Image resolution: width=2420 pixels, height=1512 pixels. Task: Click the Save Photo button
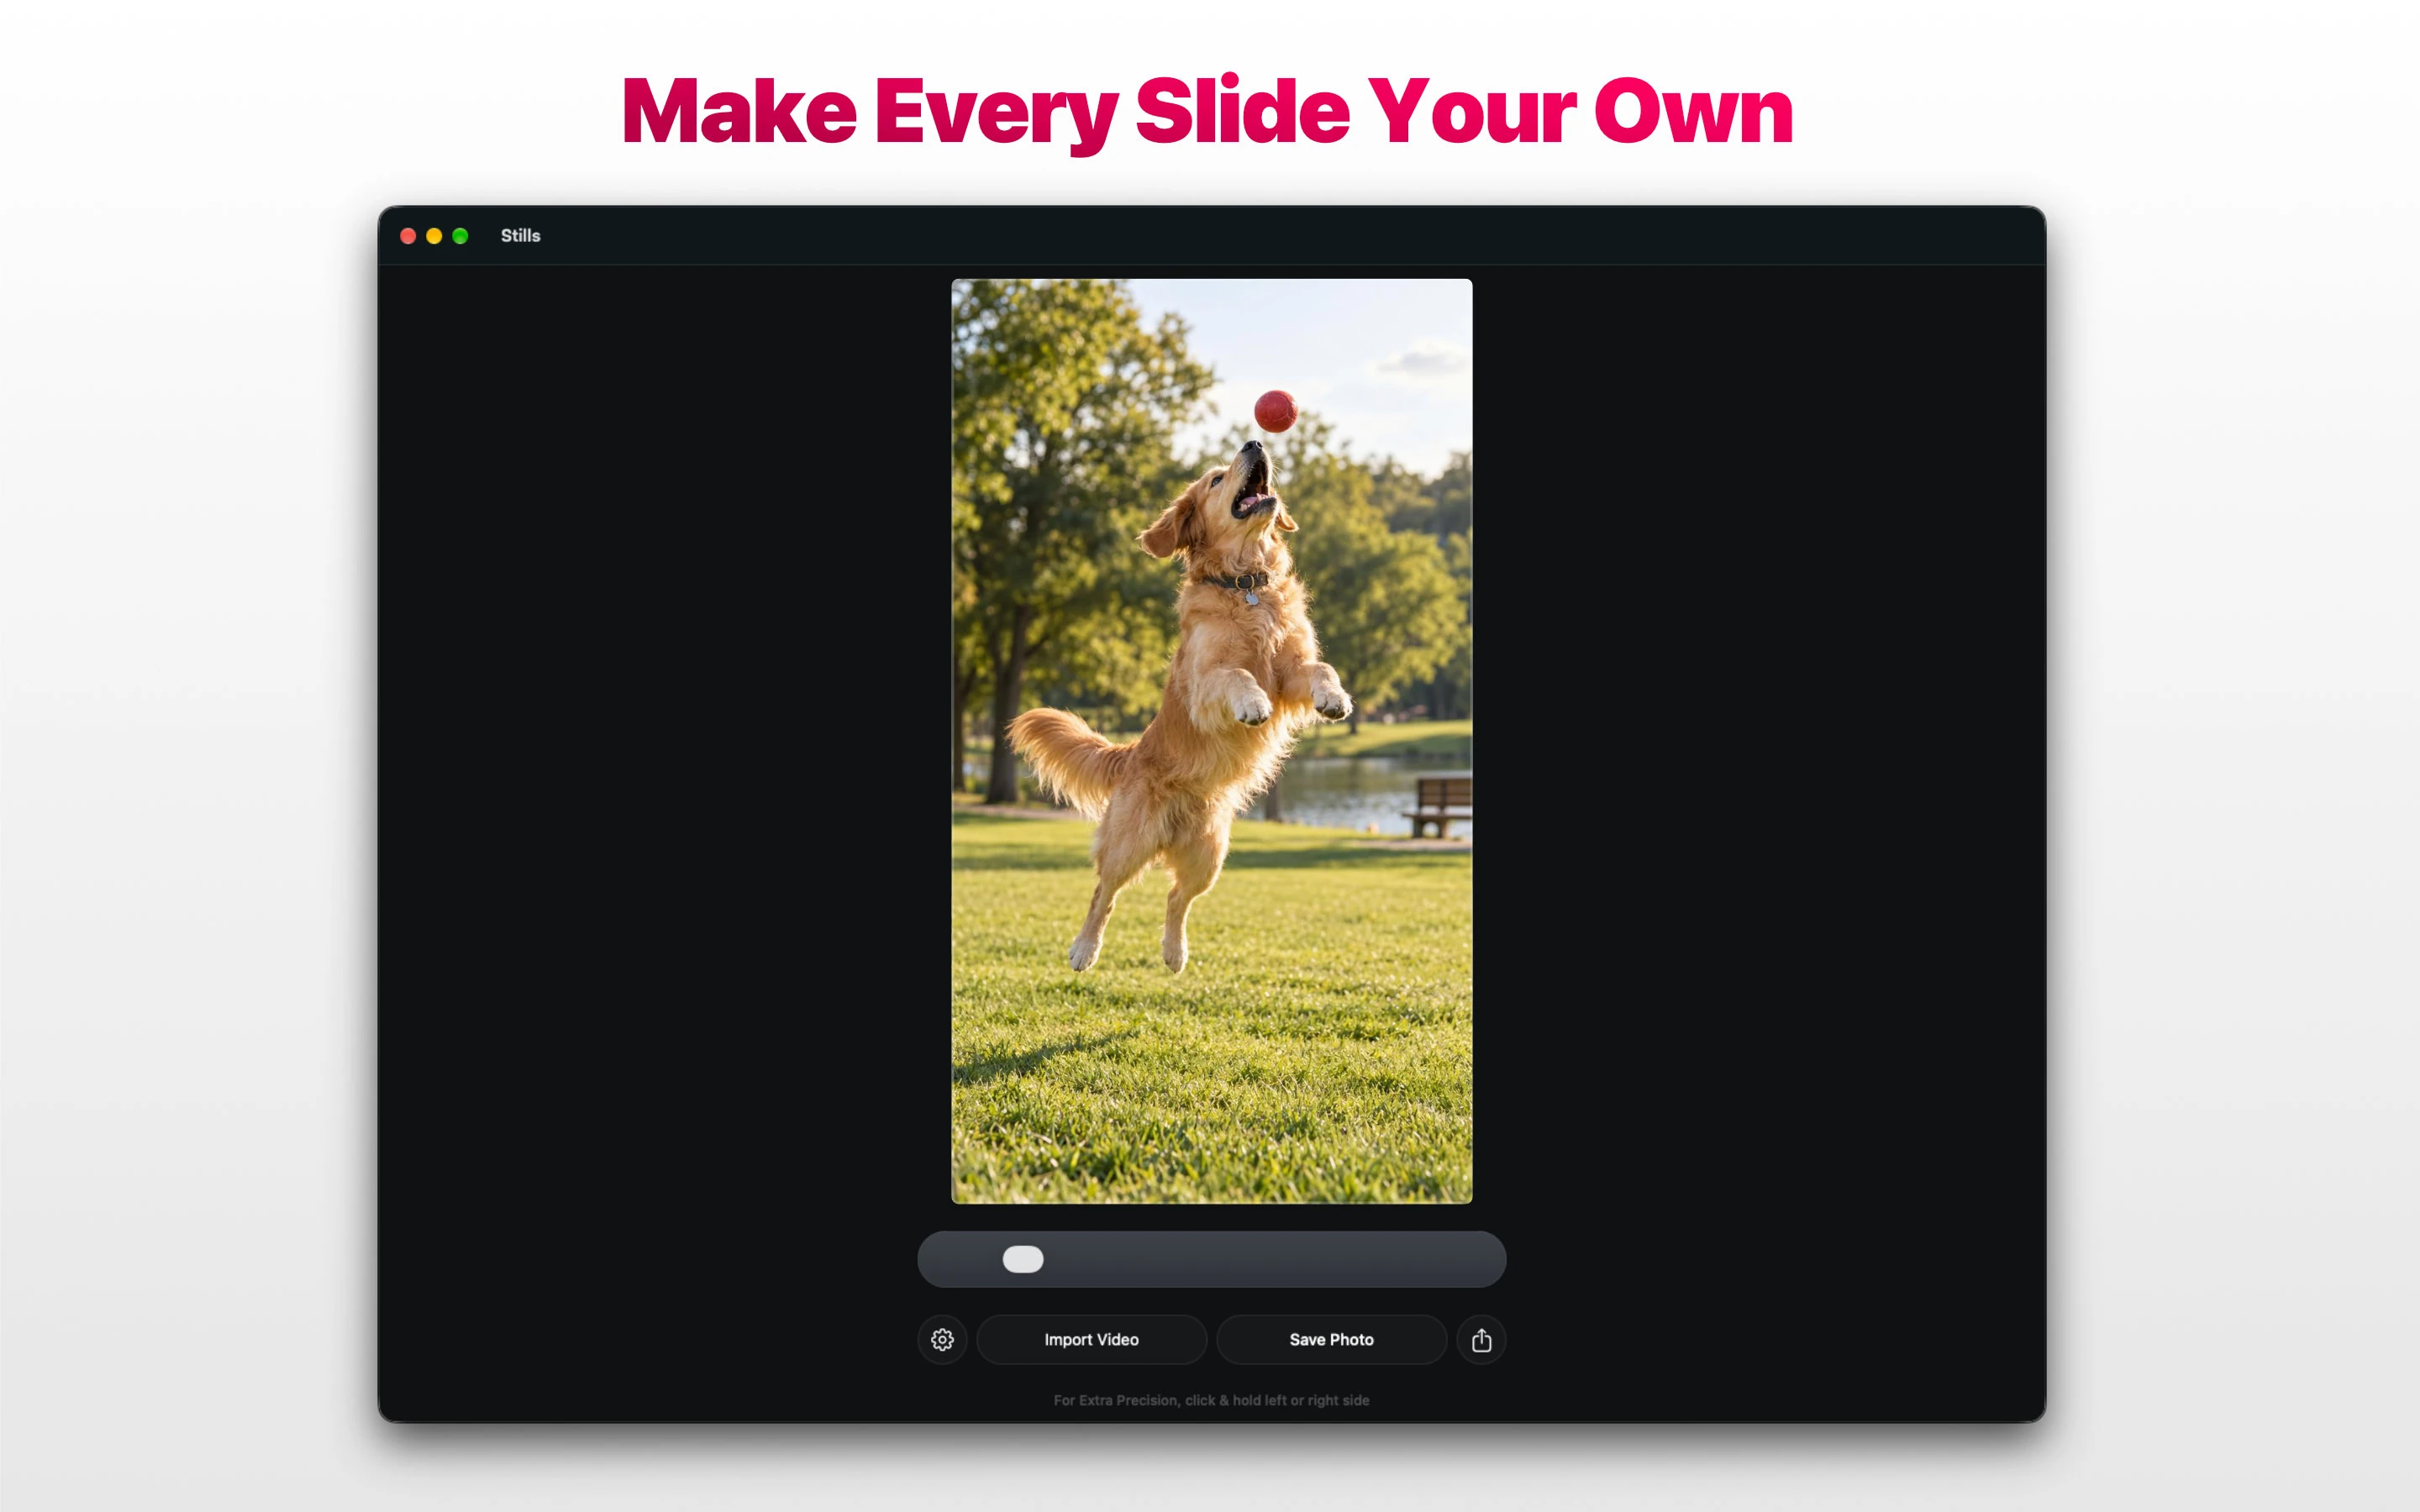[x=1331, y=1339]
